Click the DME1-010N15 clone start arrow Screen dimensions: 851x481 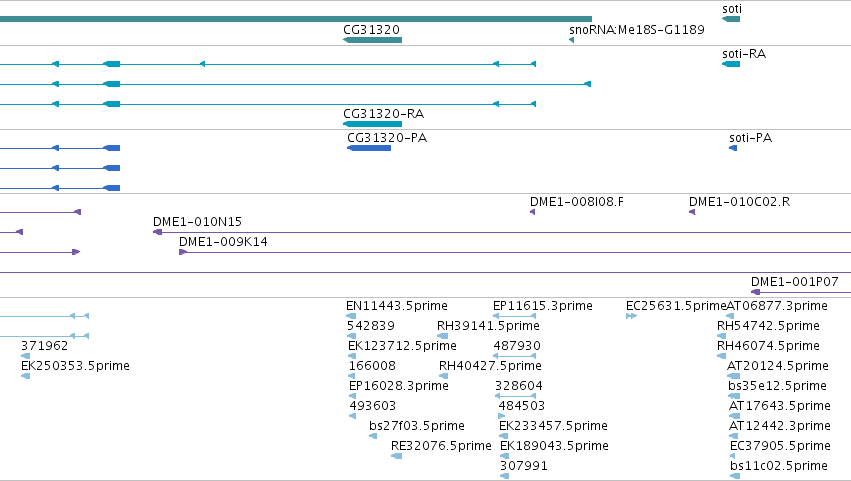coord(157,232)
